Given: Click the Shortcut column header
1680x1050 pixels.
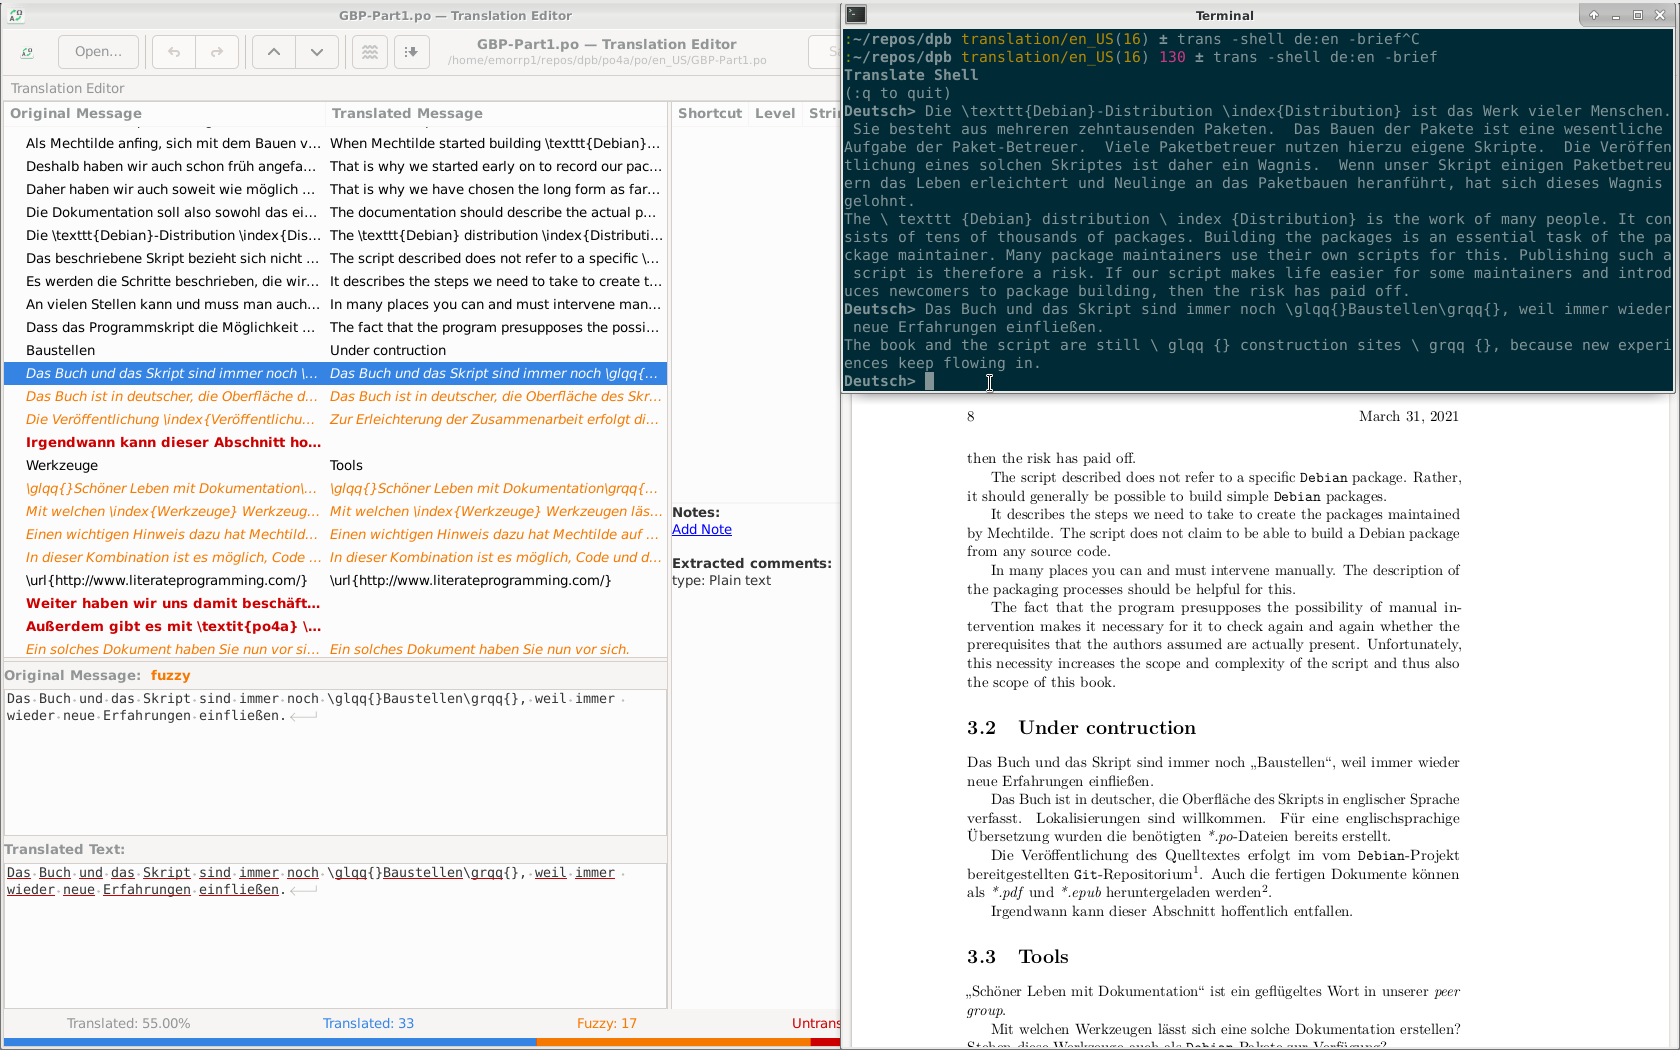Looking at the screenshot, I should [x=710, y=113].
